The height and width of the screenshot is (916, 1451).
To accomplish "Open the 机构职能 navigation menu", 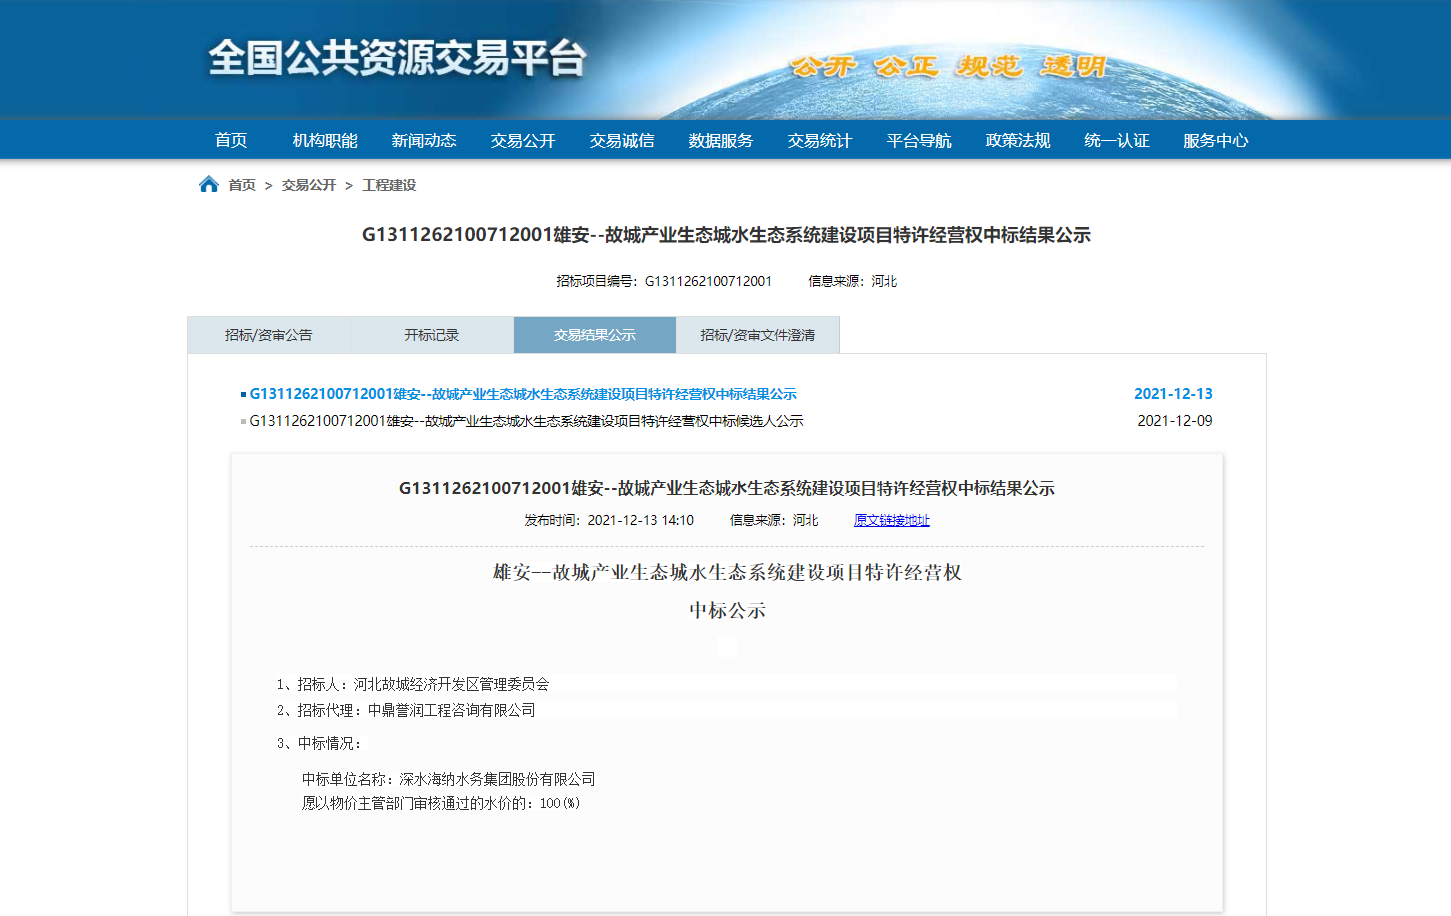I will [326, 140].
